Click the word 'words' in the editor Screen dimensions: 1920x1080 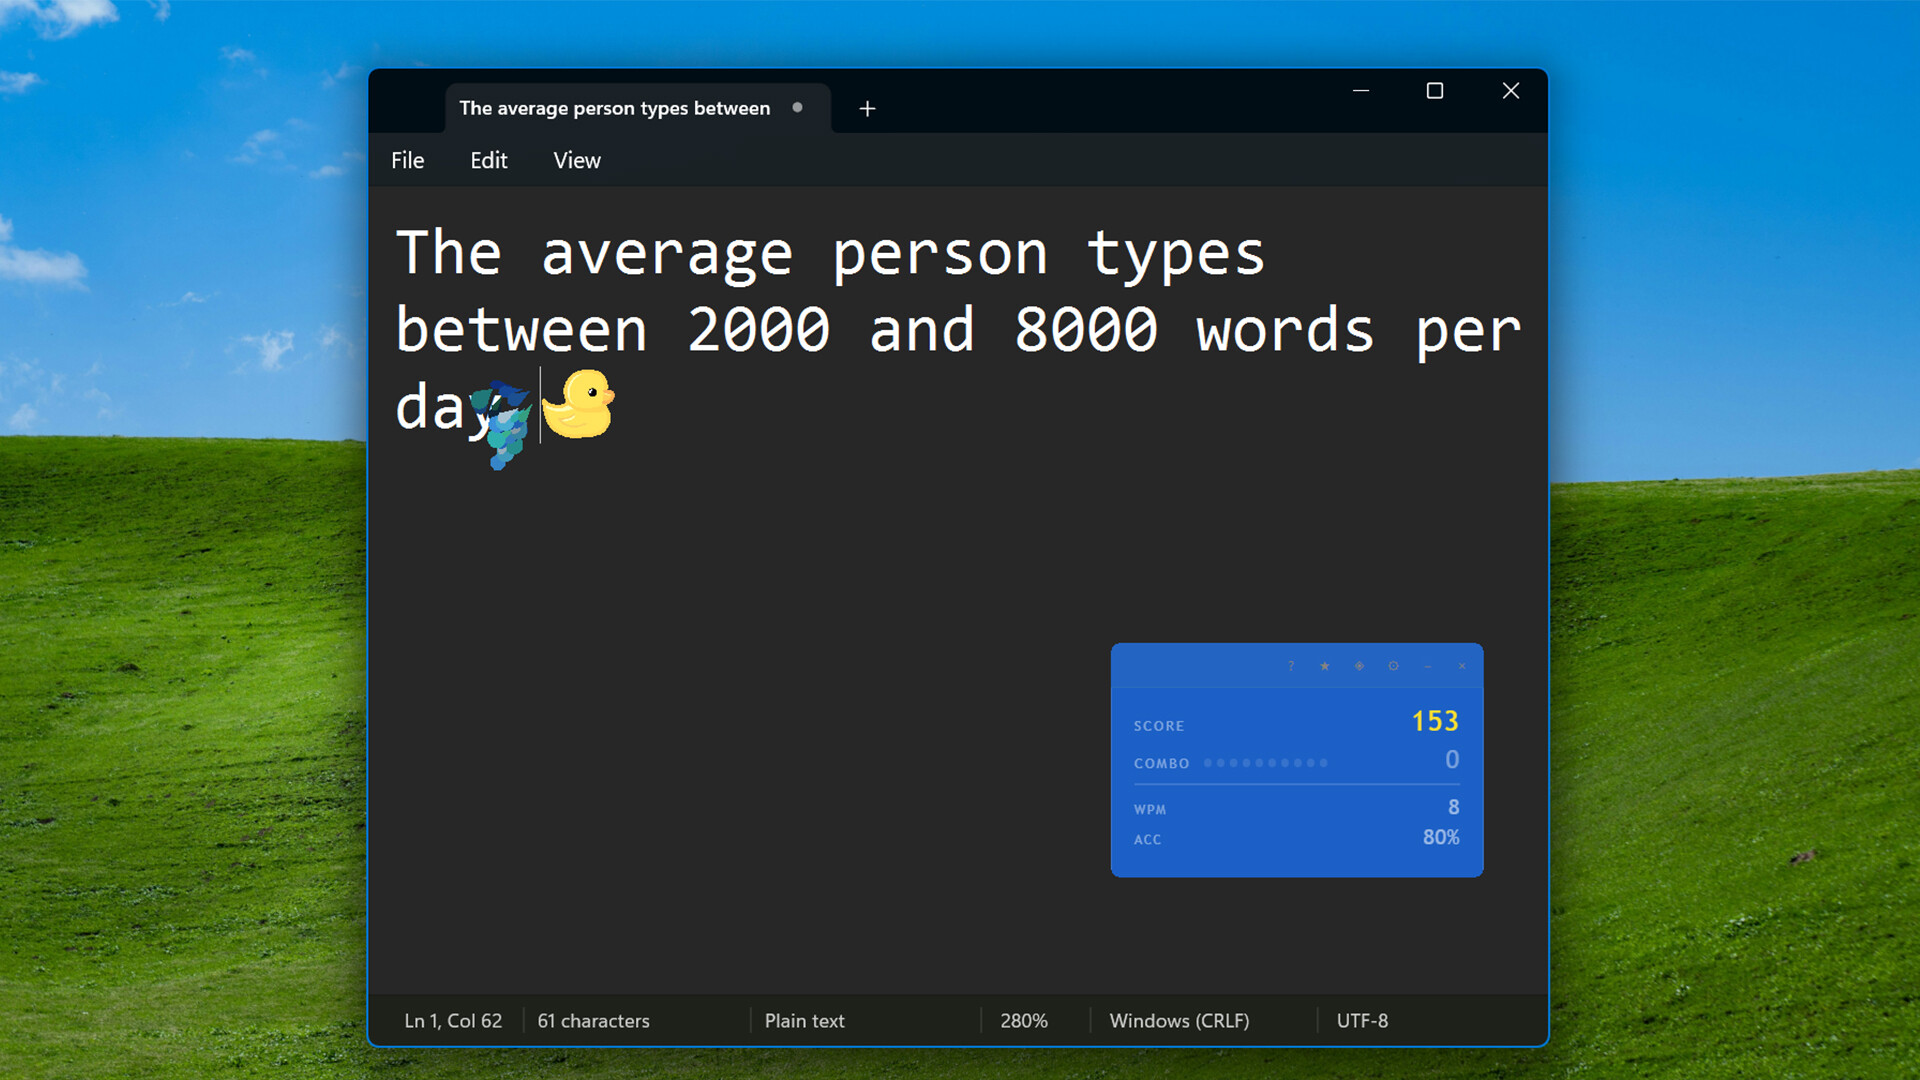click(x=1285, y=330)
